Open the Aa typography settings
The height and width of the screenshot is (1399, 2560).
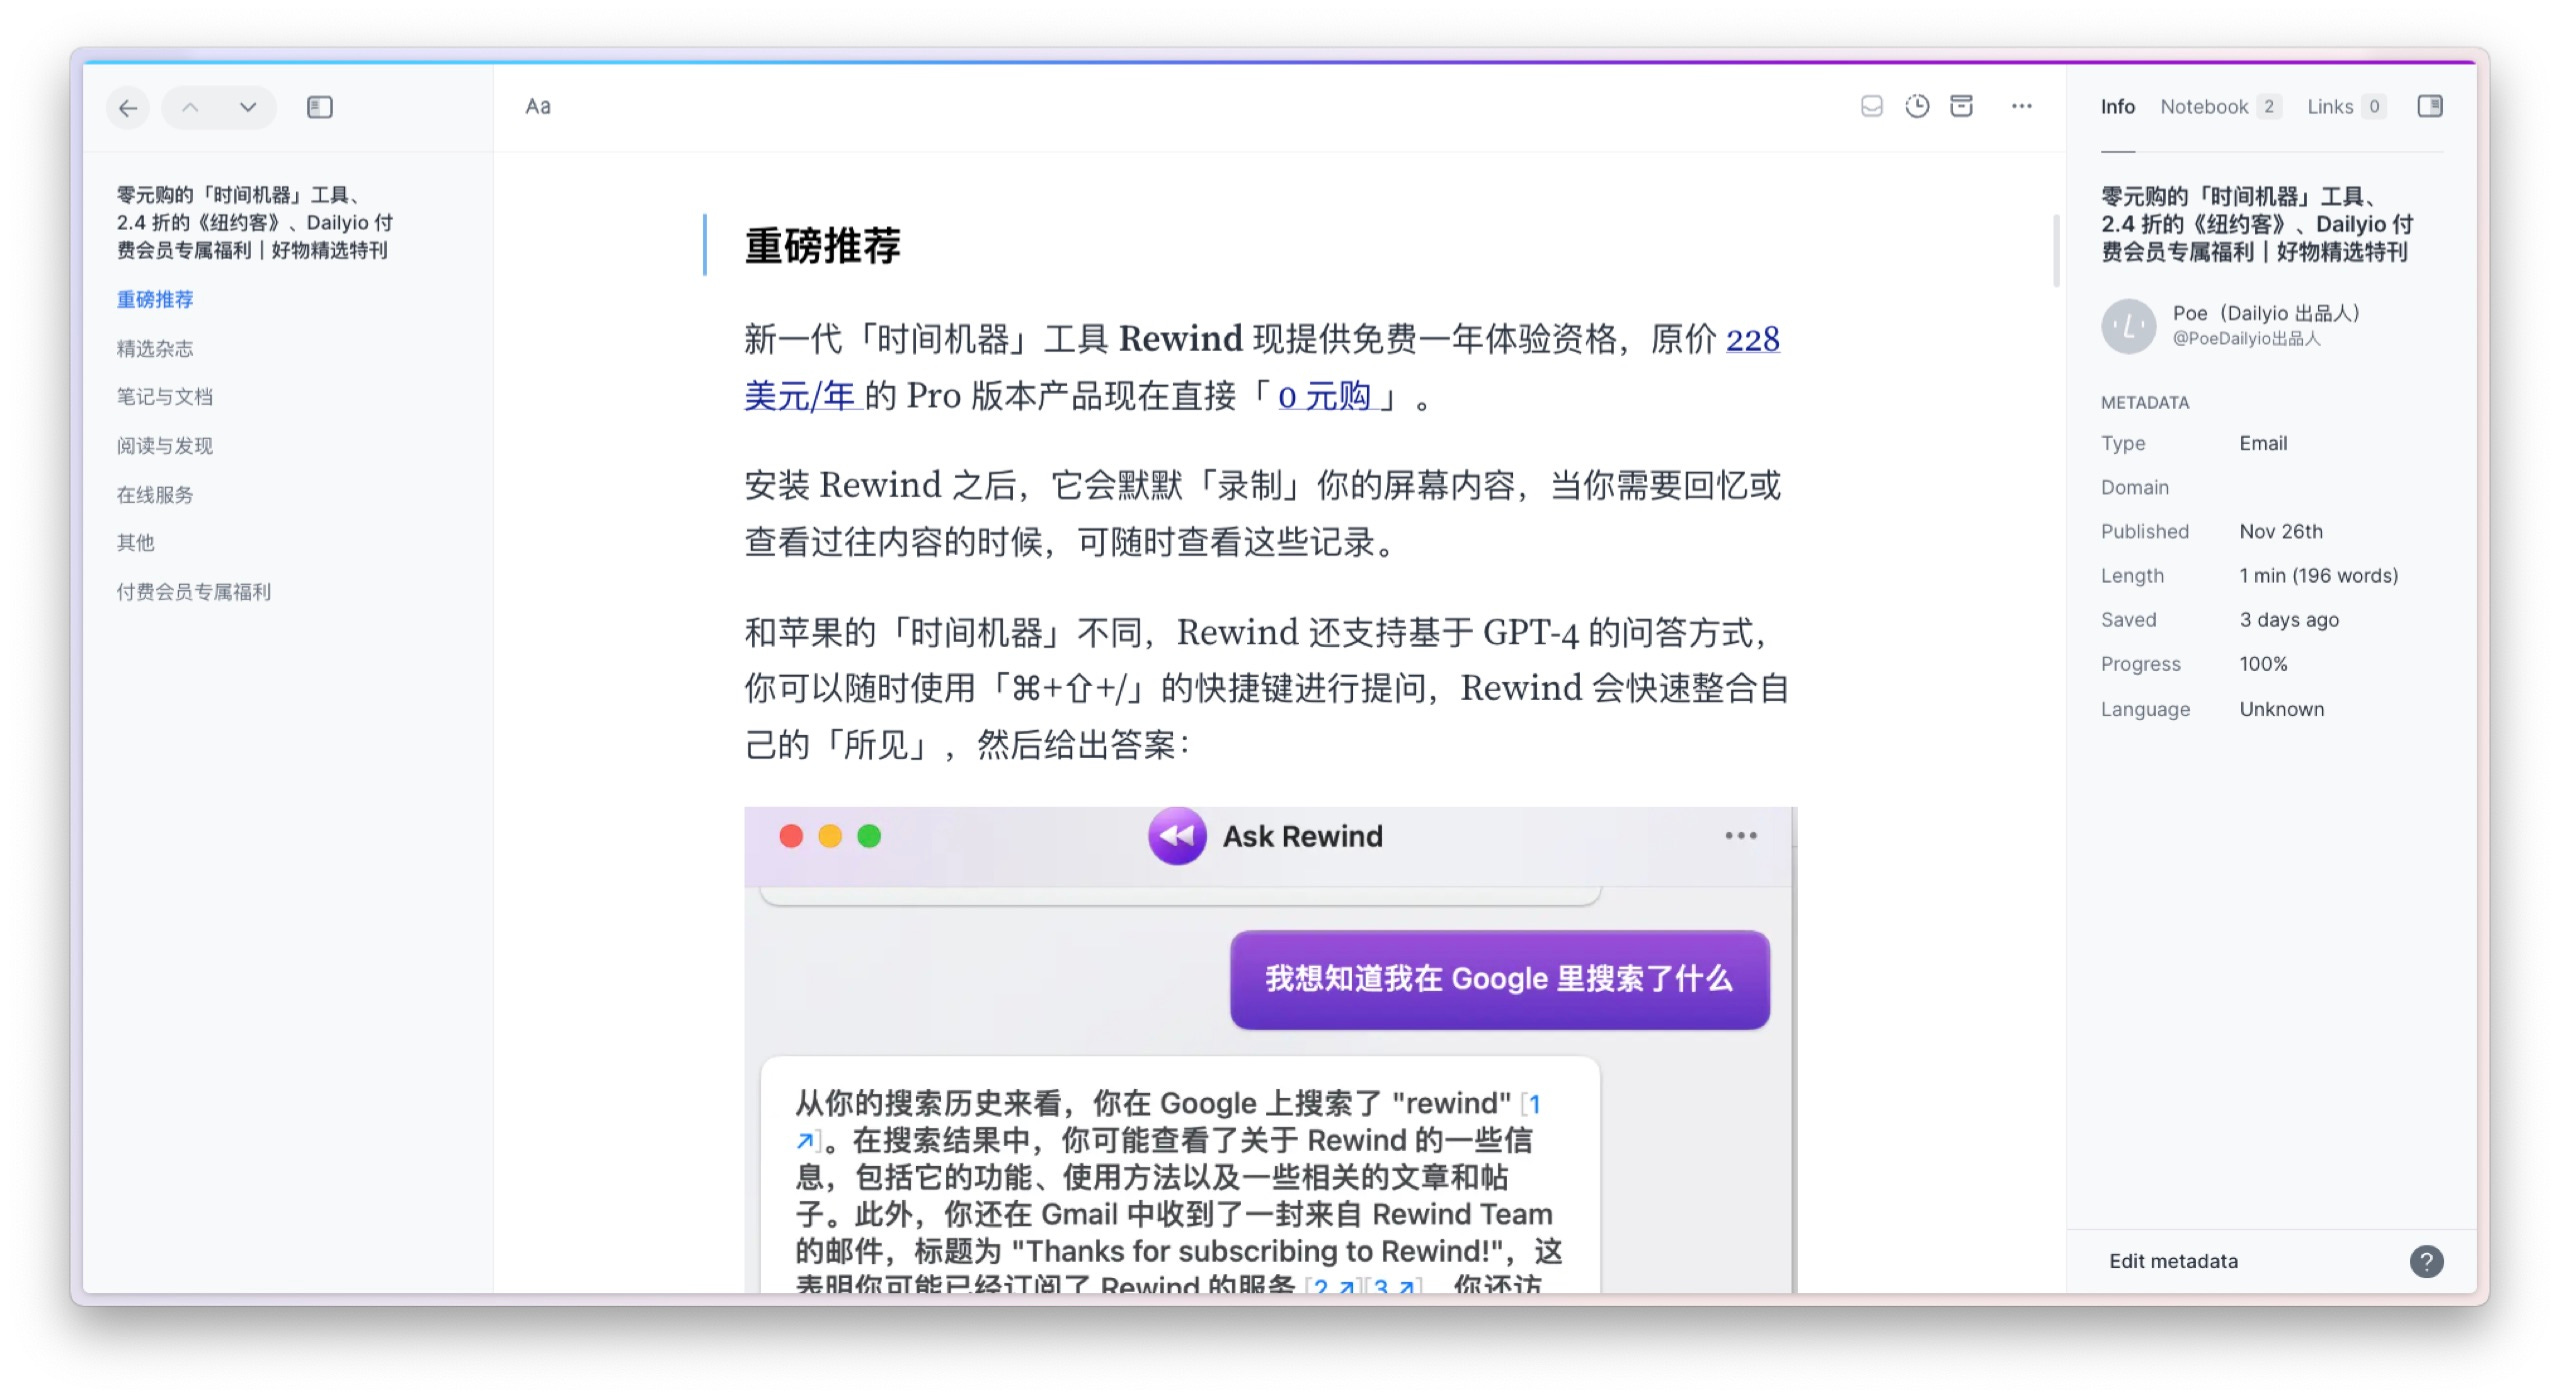pos(538,106)
